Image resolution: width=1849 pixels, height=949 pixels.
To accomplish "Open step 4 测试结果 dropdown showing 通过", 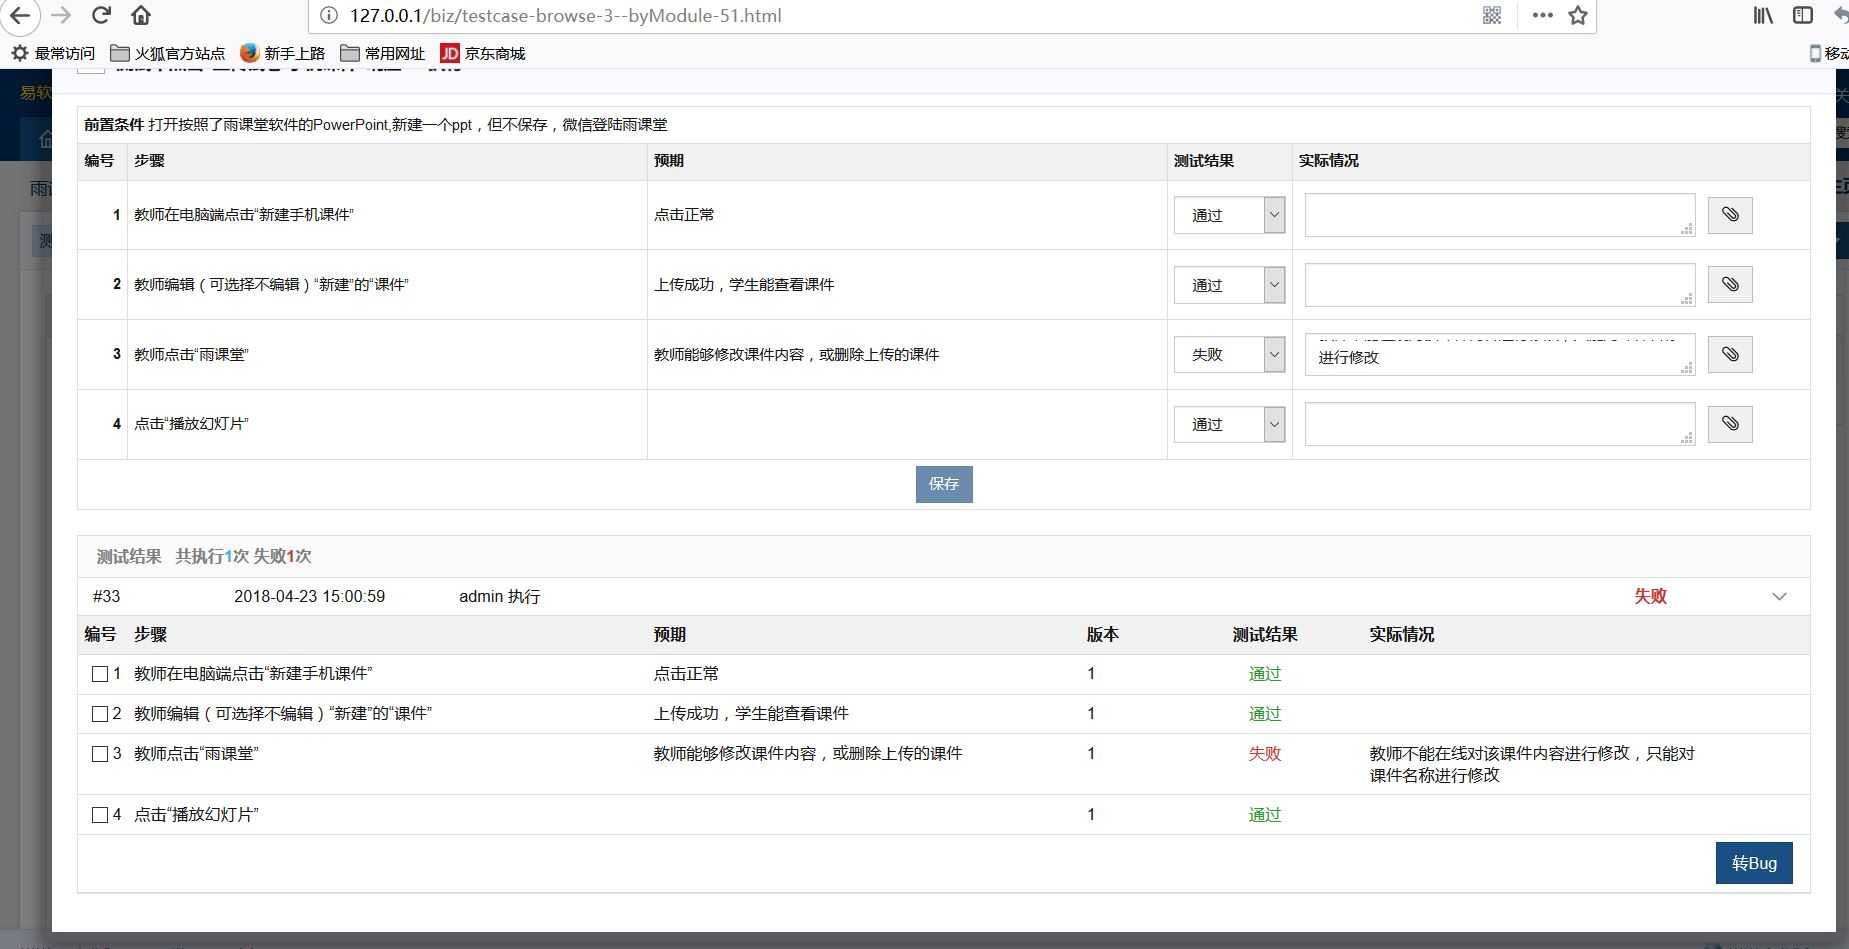I will click(x=1229, y=424).
